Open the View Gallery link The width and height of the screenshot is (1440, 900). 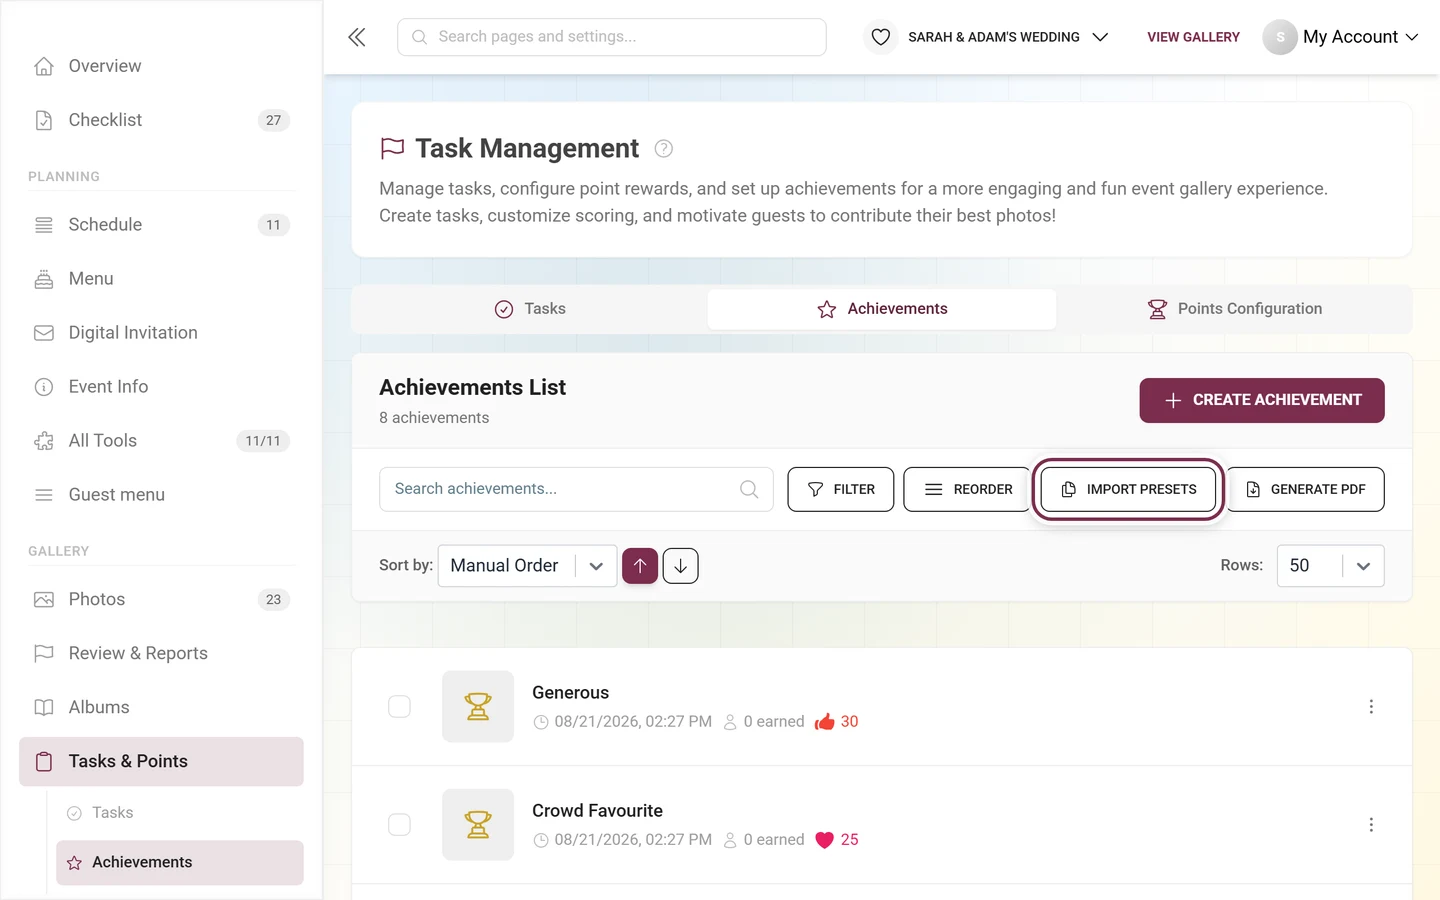coord(1193,37)
